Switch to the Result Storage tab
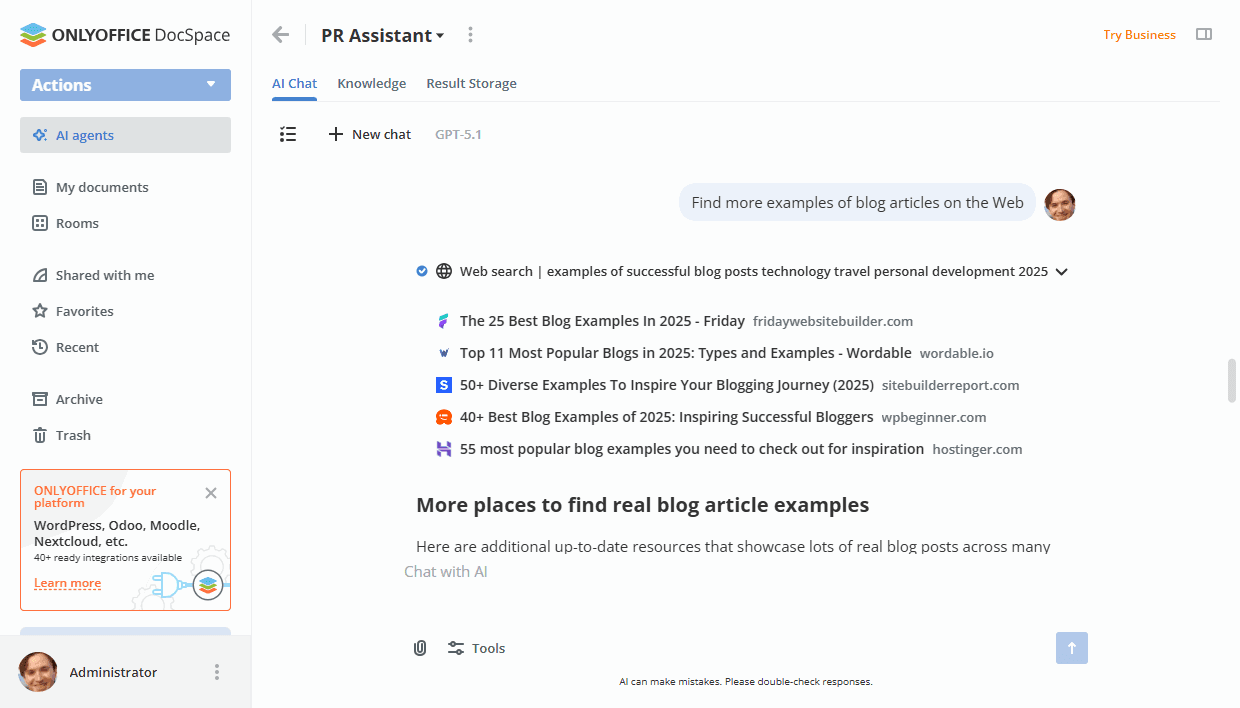 [471, 83]
